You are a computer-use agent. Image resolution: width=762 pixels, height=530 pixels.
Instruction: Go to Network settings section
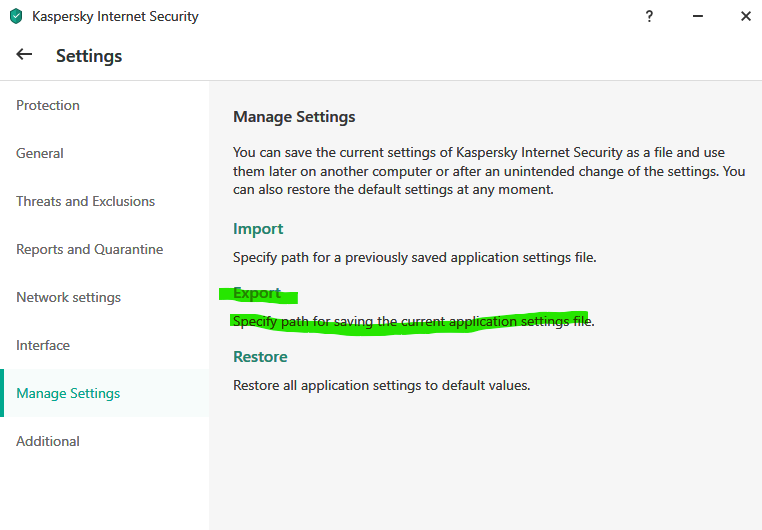68,297
